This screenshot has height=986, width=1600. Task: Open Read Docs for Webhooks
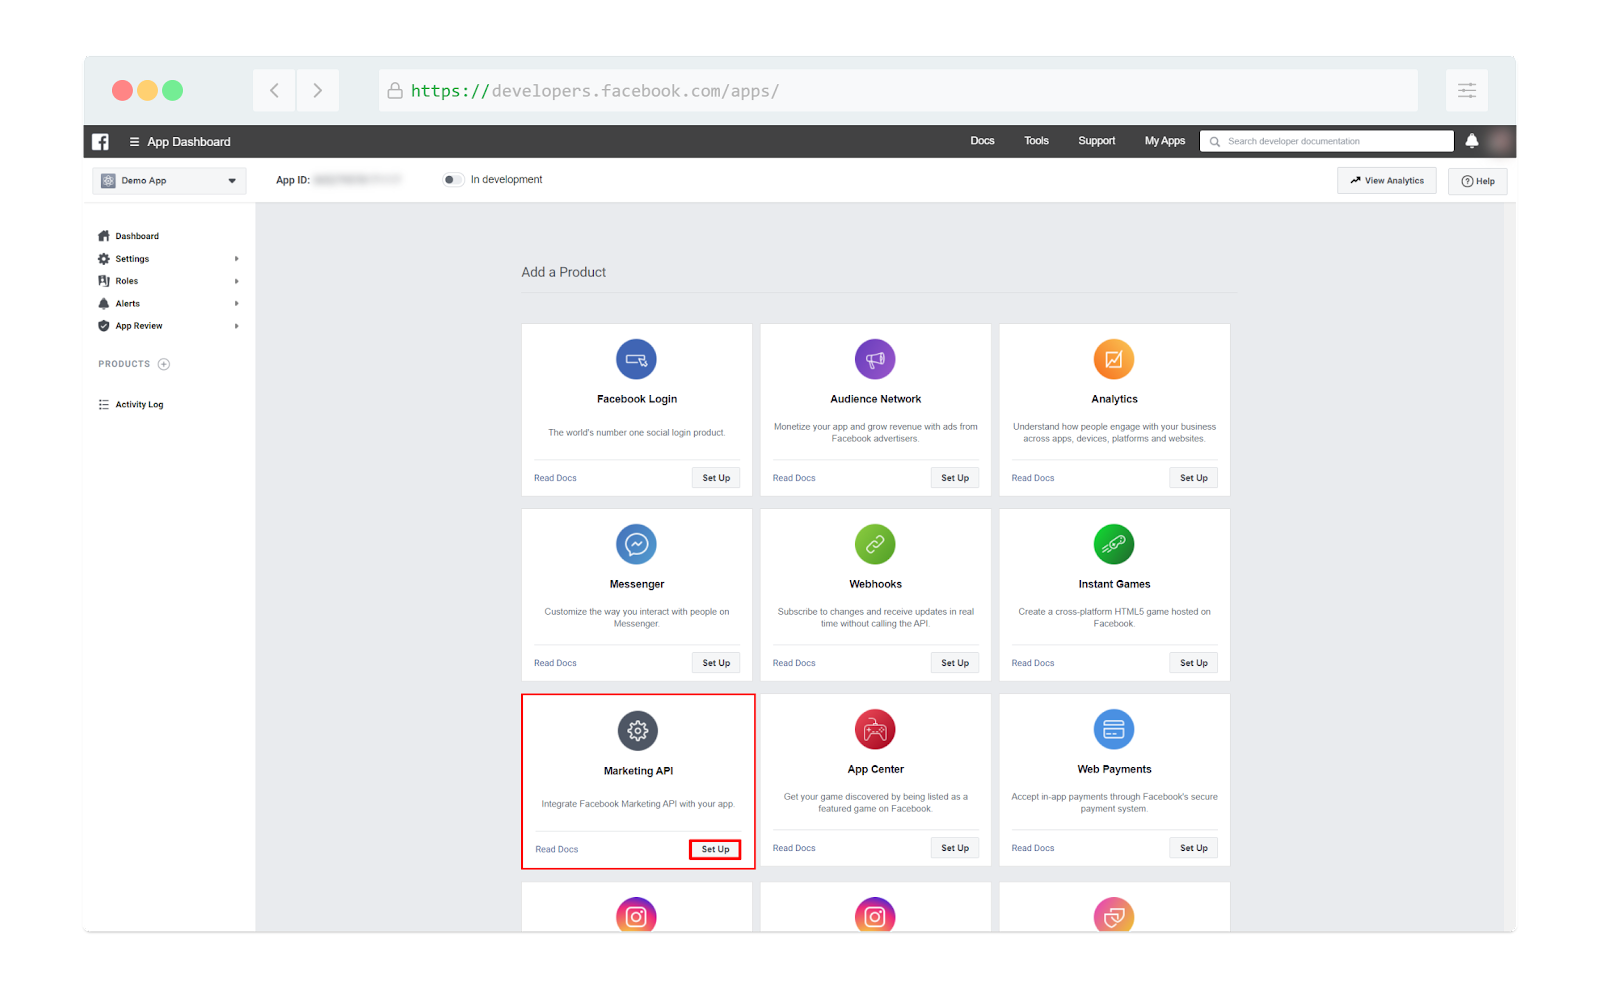pyautogui.click(x=794, y=663)
